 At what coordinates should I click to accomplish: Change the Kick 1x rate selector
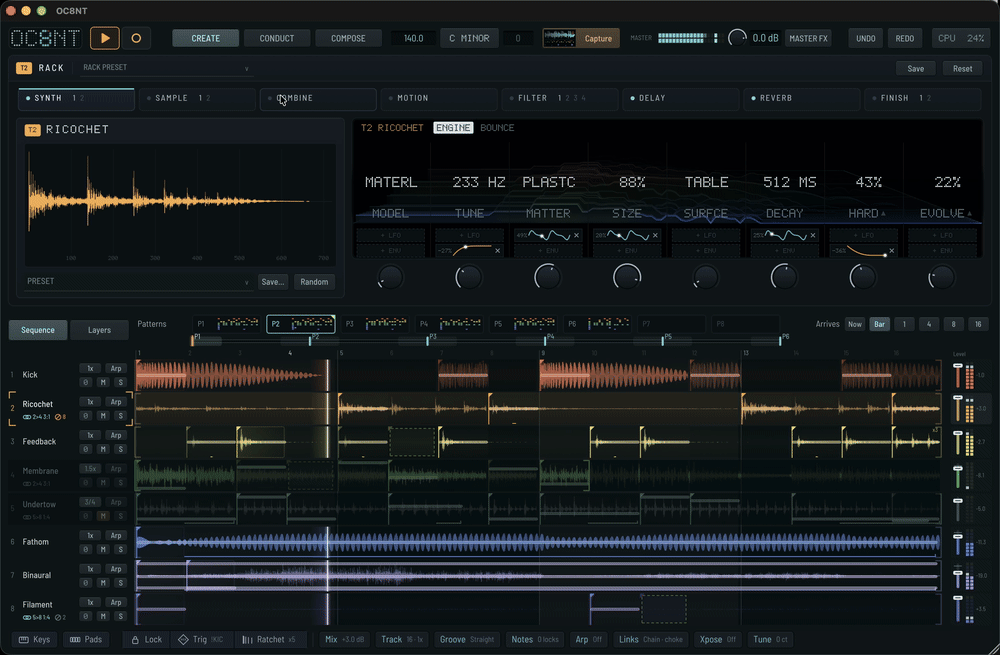click(91, 368)
